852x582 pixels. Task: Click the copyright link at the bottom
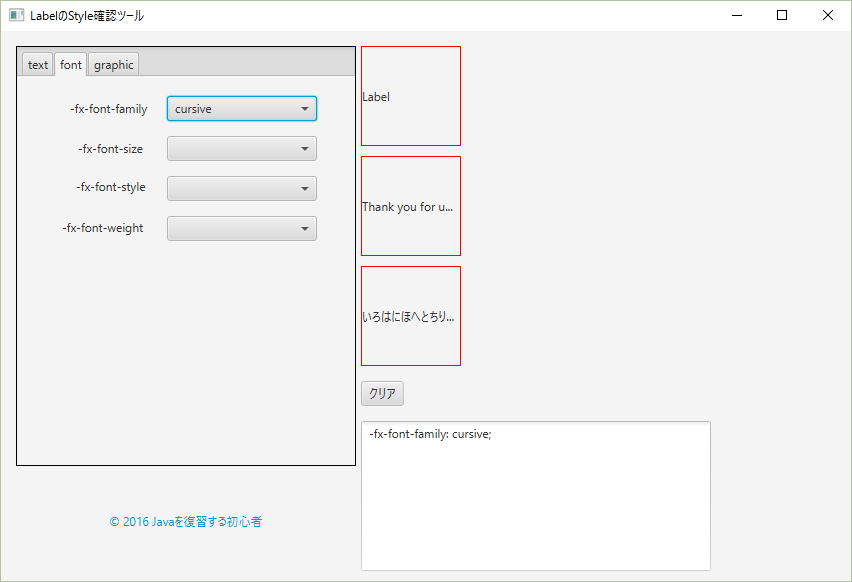pyautogui.click(x=185, y=521)
